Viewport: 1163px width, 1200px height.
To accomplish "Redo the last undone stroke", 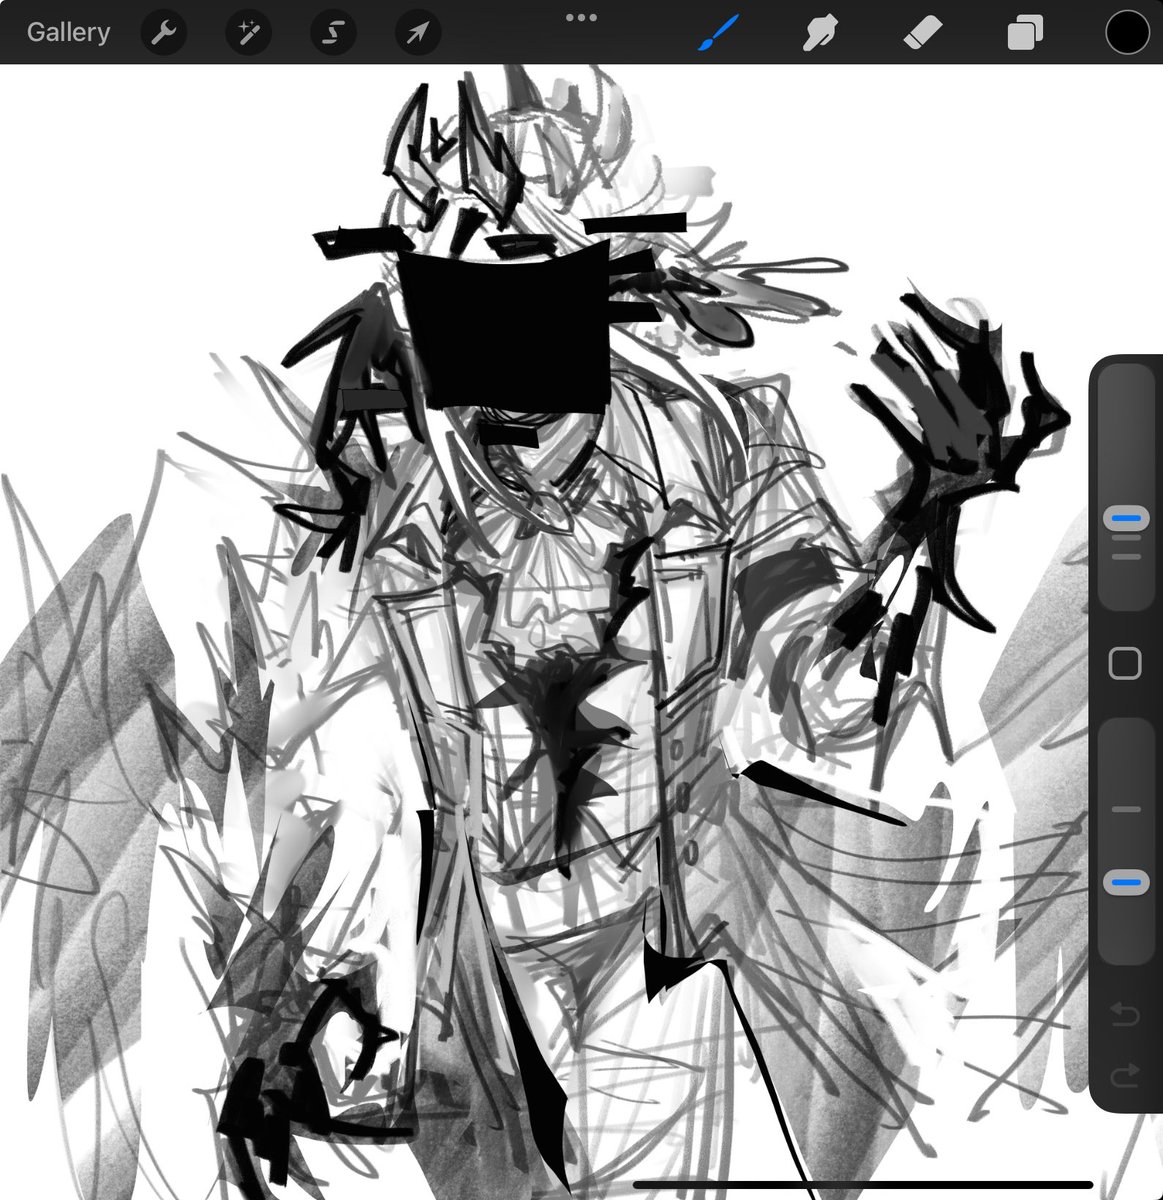I will pos(1126,1075).
